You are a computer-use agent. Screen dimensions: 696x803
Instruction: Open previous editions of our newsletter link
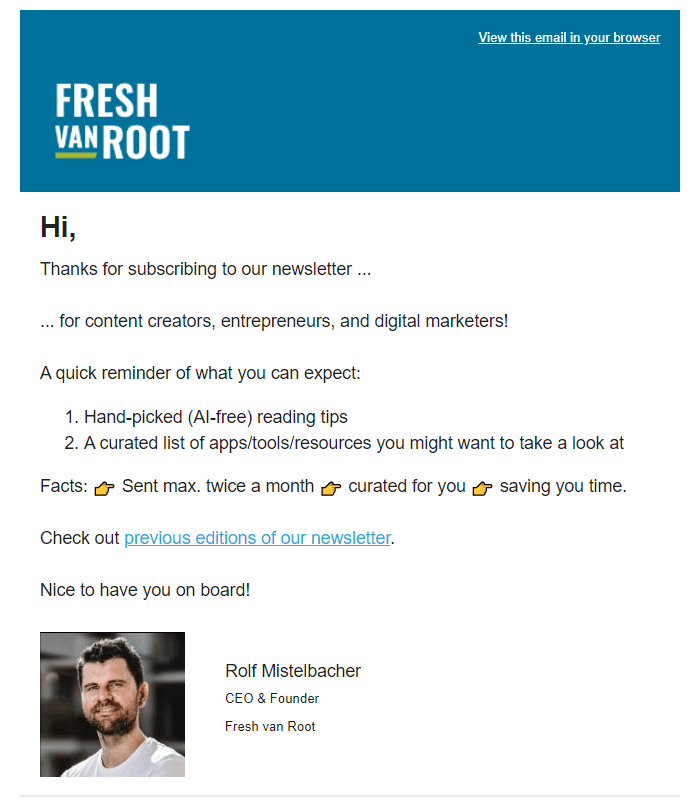pos(257,538)
